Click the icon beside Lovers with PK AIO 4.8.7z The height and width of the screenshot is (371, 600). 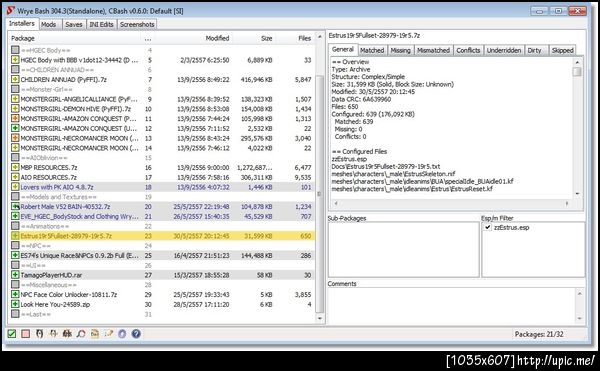pyautogui.click(x=15, y=187)
